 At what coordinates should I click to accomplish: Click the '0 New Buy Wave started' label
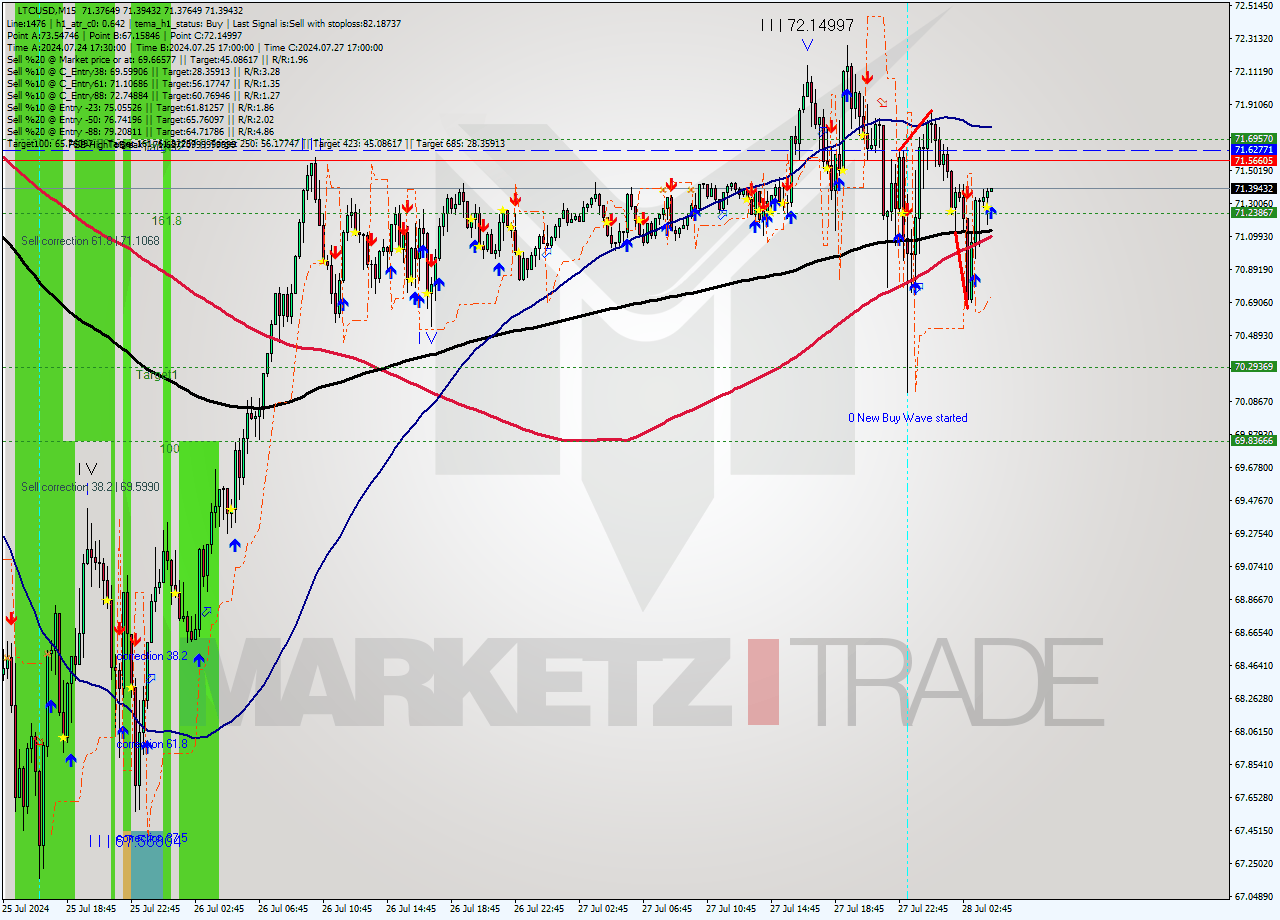pyautogui.click(x=908, y=418)
